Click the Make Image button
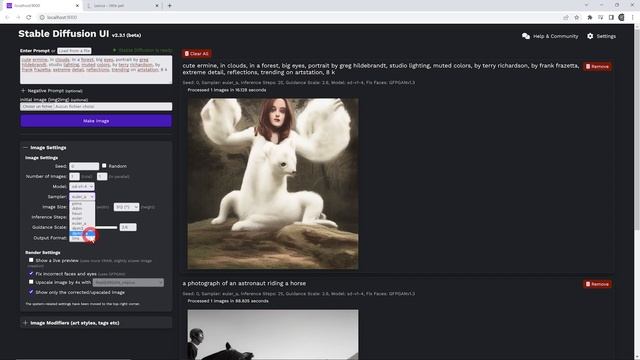640x360 pixels. [96, 121]
